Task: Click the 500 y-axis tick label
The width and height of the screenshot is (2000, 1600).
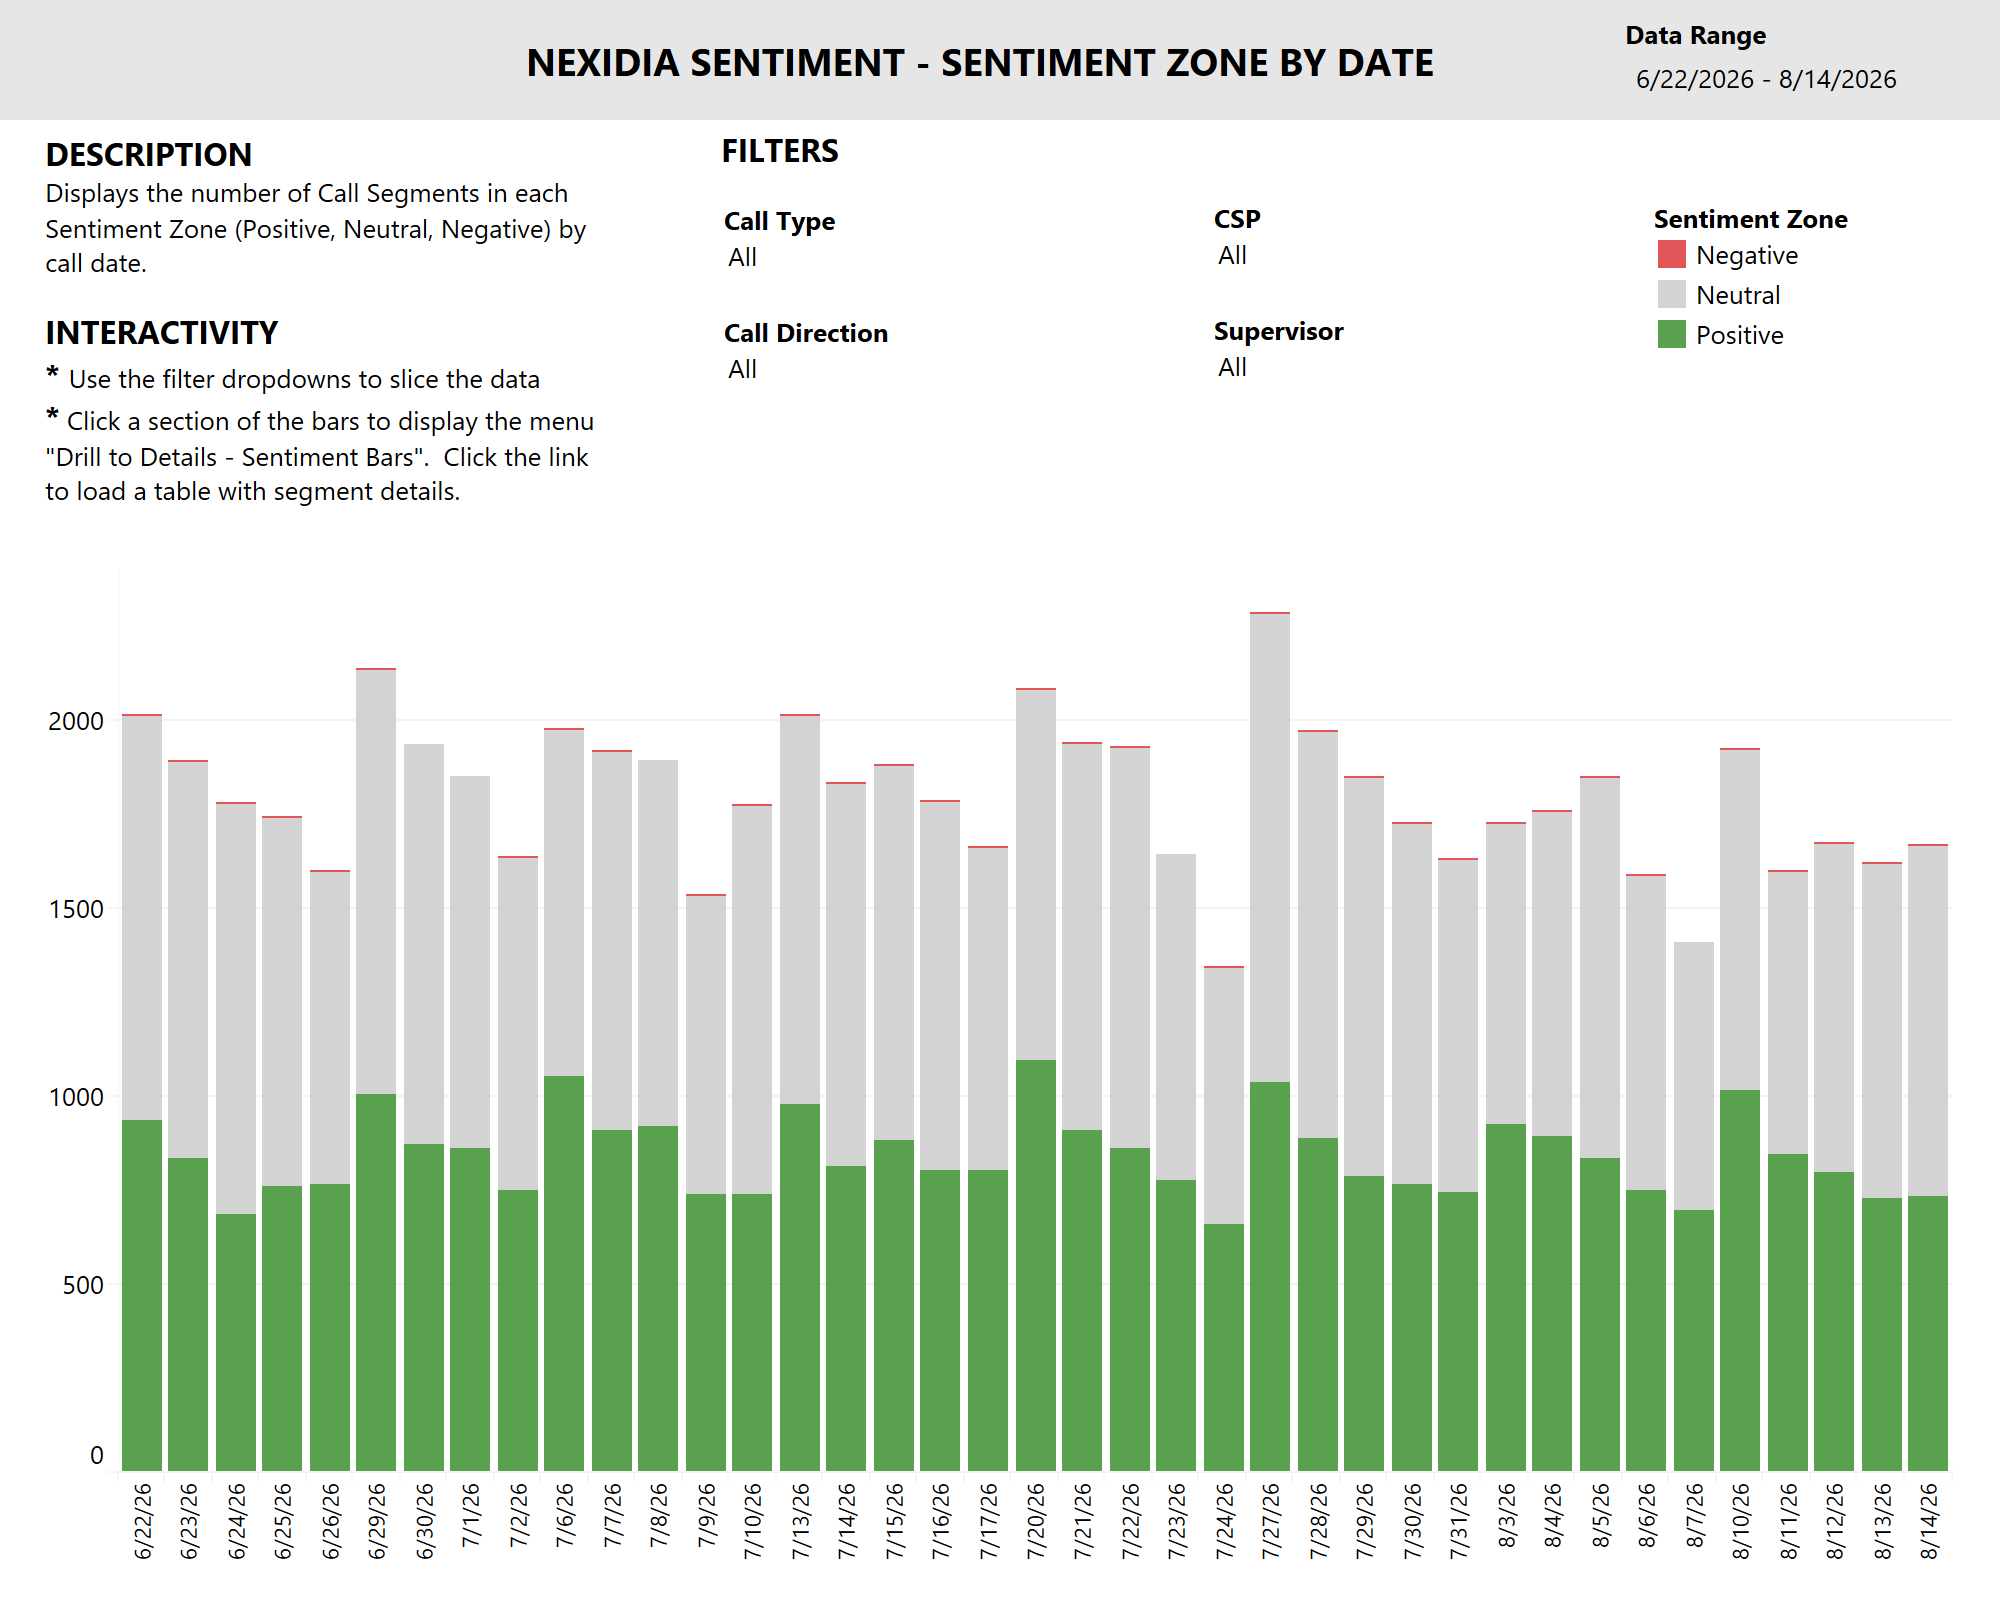Action: point(83,1285)
